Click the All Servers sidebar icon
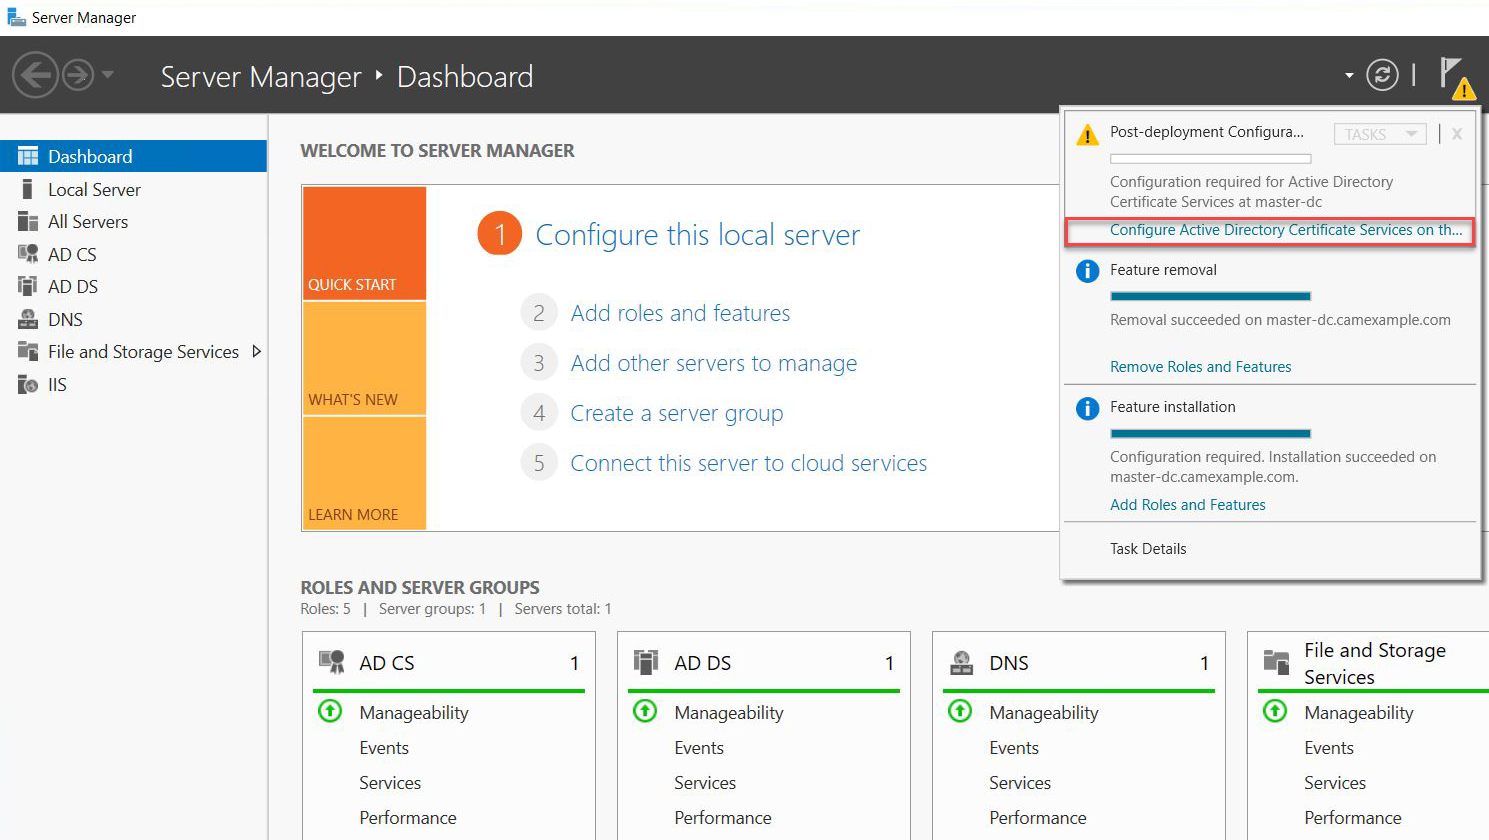Image resolution: width=1489 pixels, height=840 pixels. pyautogui.click(x=28, y=221)
